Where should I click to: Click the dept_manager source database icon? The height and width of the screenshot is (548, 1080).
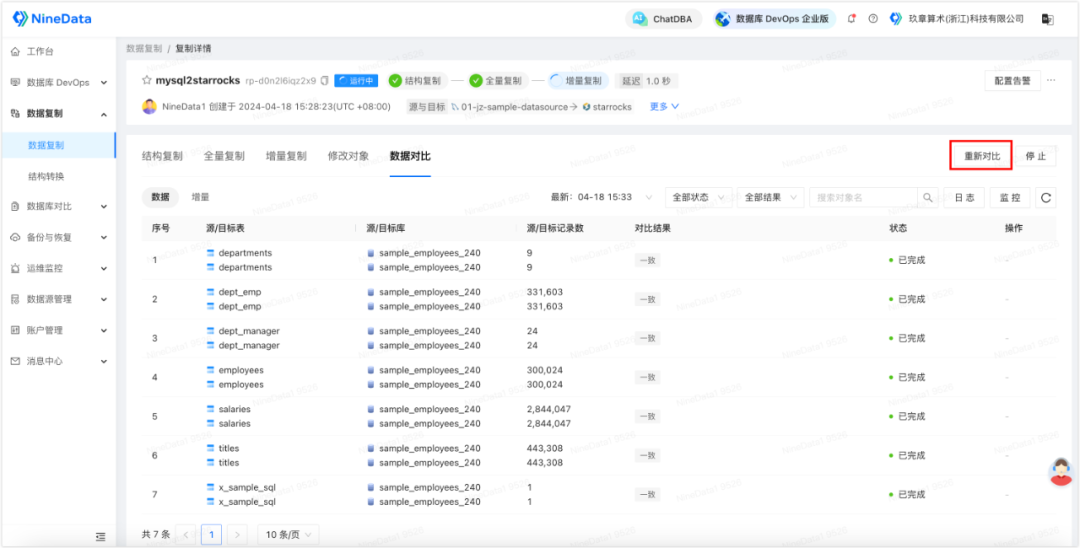point(371,331)
